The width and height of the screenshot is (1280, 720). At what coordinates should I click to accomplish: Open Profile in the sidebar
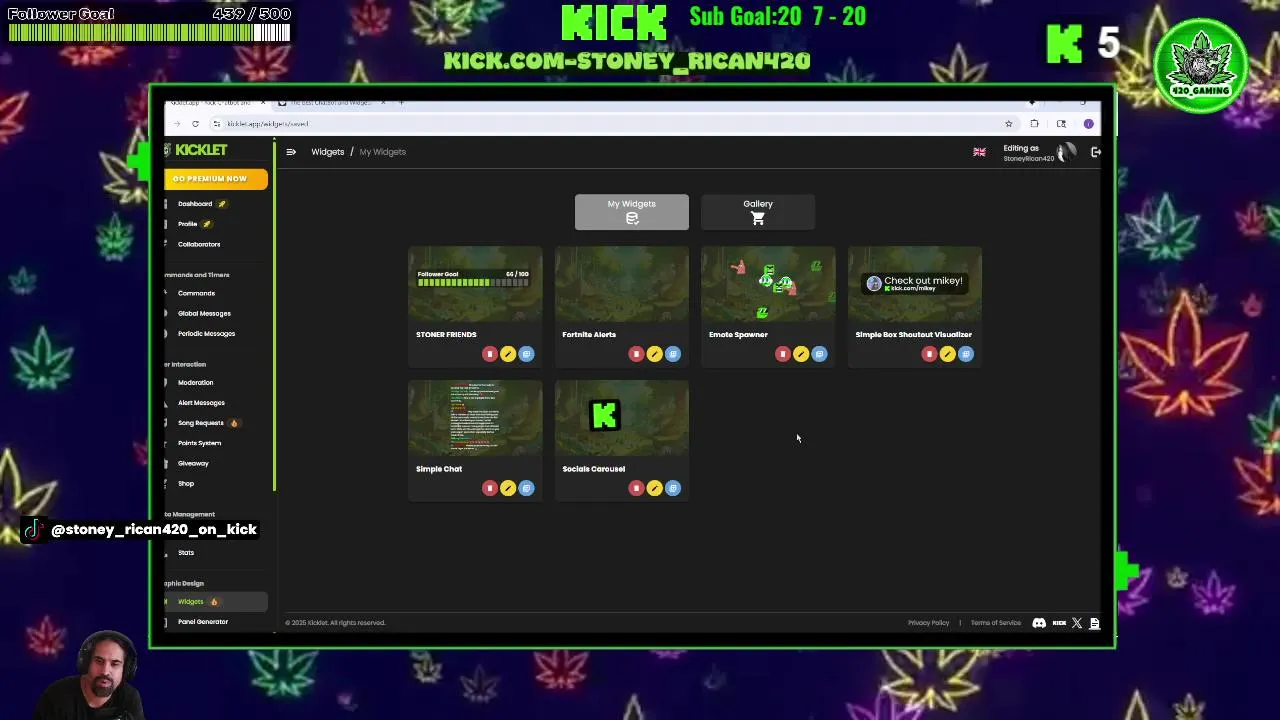tap(188, 224)
